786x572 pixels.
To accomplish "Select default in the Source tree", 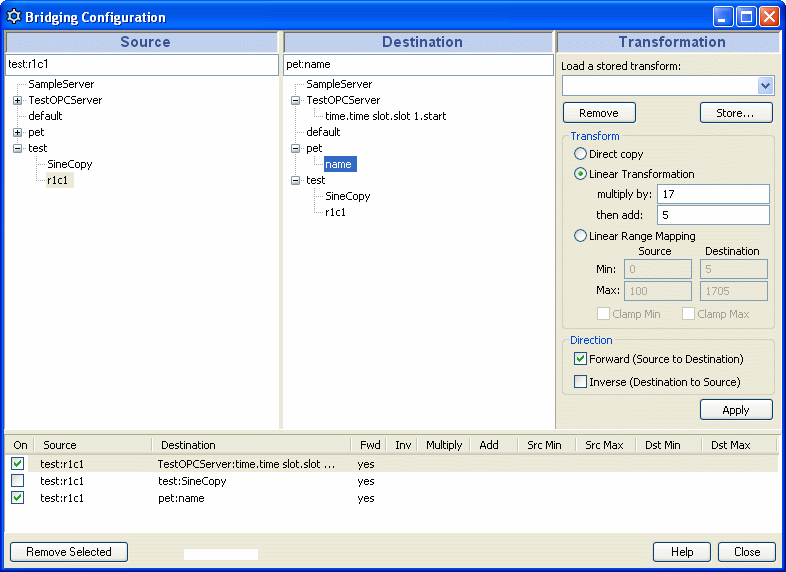I will tap(45, 116).
